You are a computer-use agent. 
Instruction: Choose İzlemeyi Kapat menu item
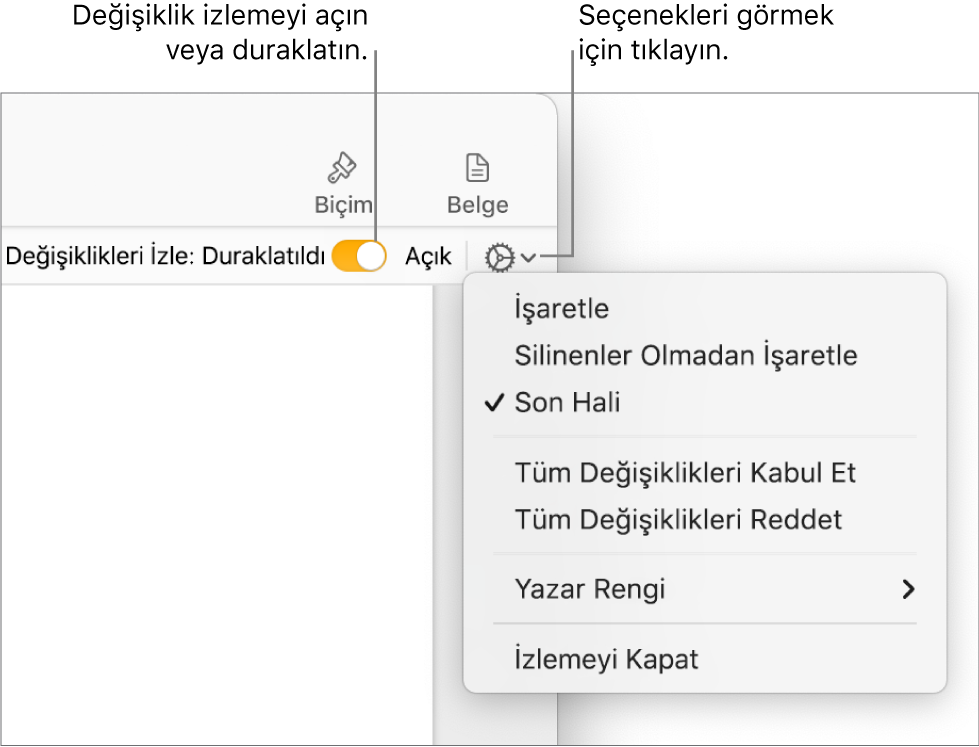(606, 660)
